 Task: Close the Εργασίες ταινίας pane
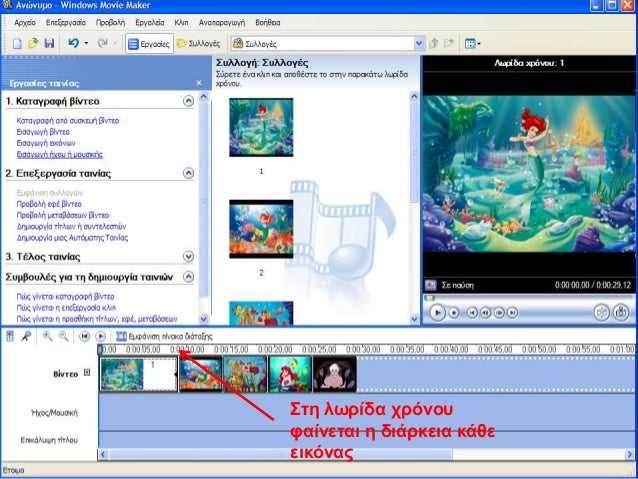click(199, 83)
